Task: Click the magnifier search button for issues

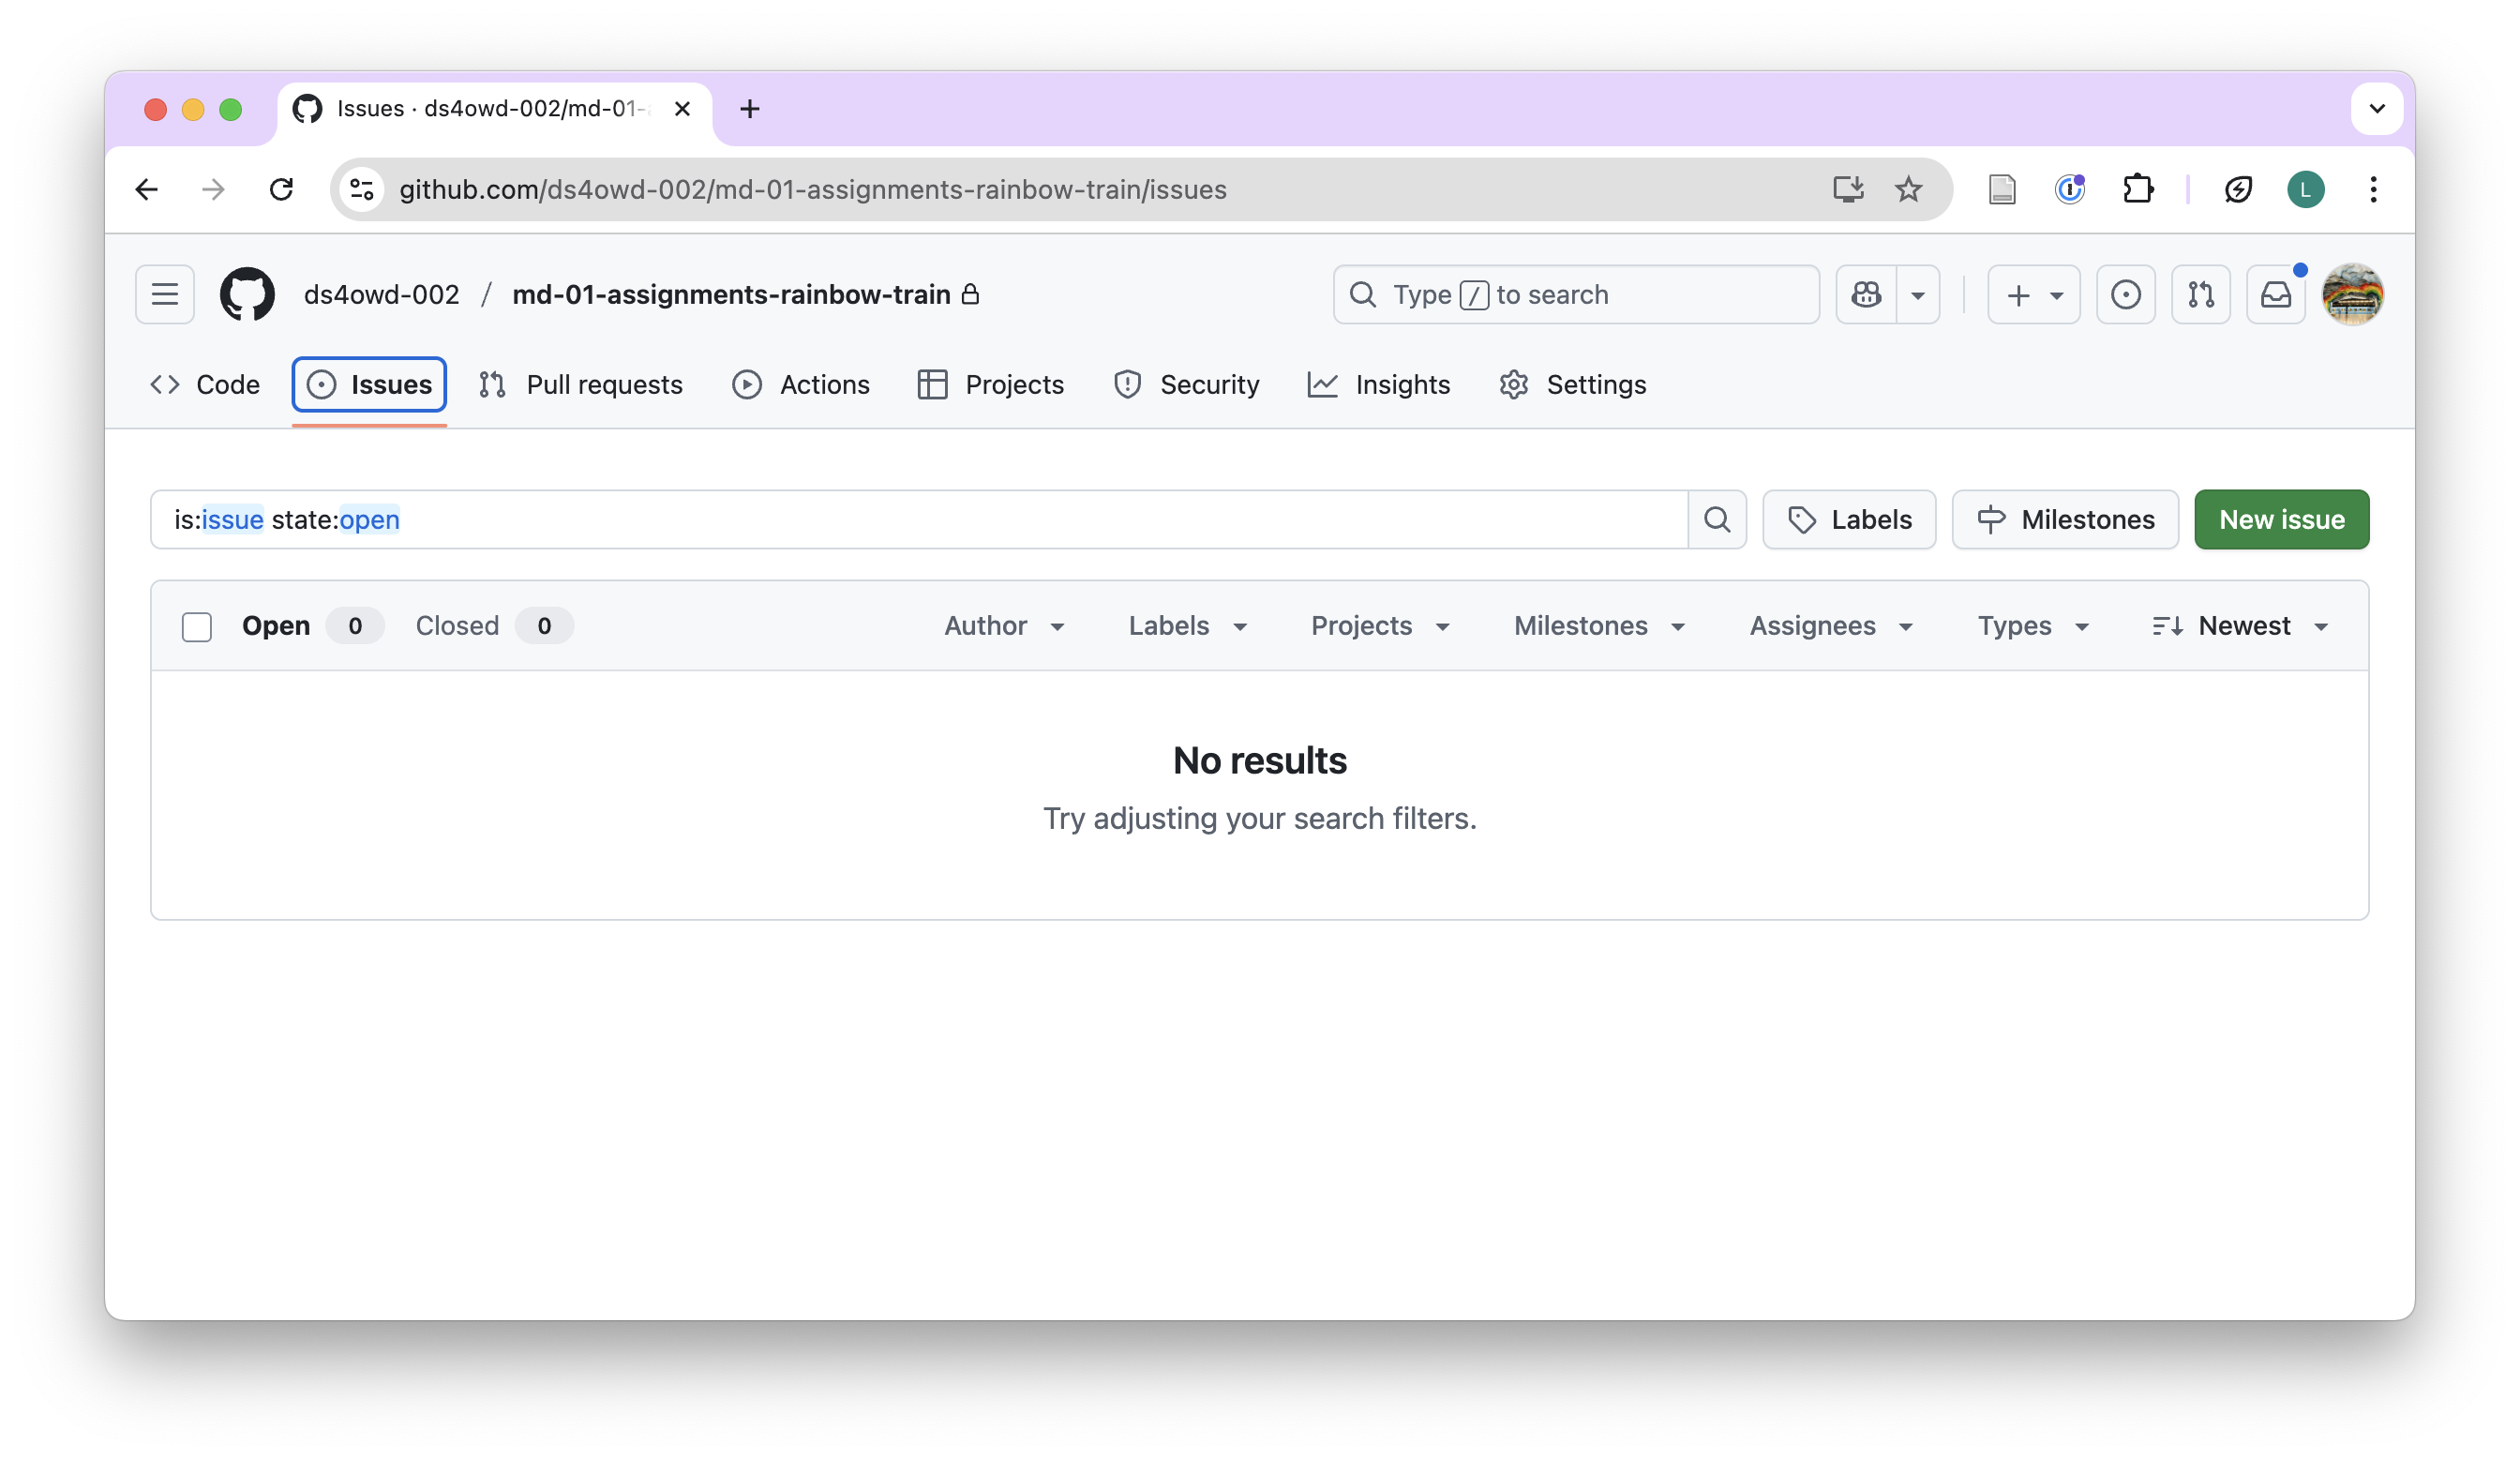Action: [x=1717, y=519]
